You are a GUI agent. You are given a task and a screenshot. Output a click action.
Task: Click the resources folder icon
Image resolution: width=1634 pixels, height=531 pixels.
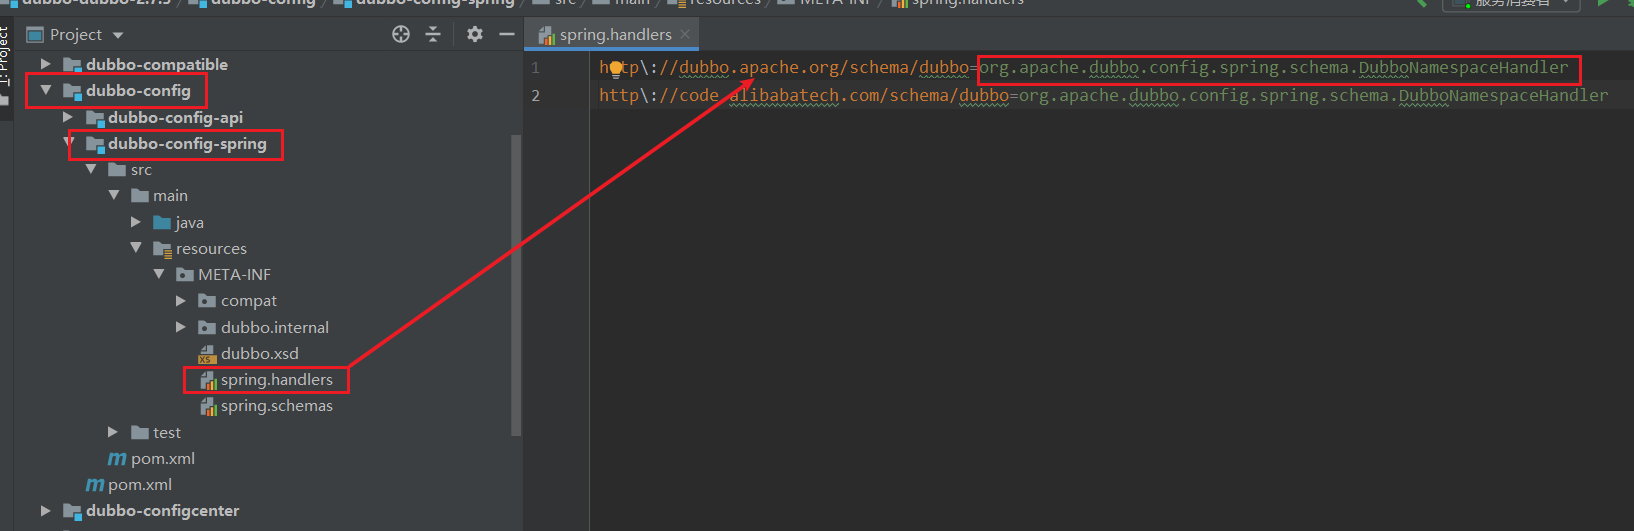coord(162,248)
